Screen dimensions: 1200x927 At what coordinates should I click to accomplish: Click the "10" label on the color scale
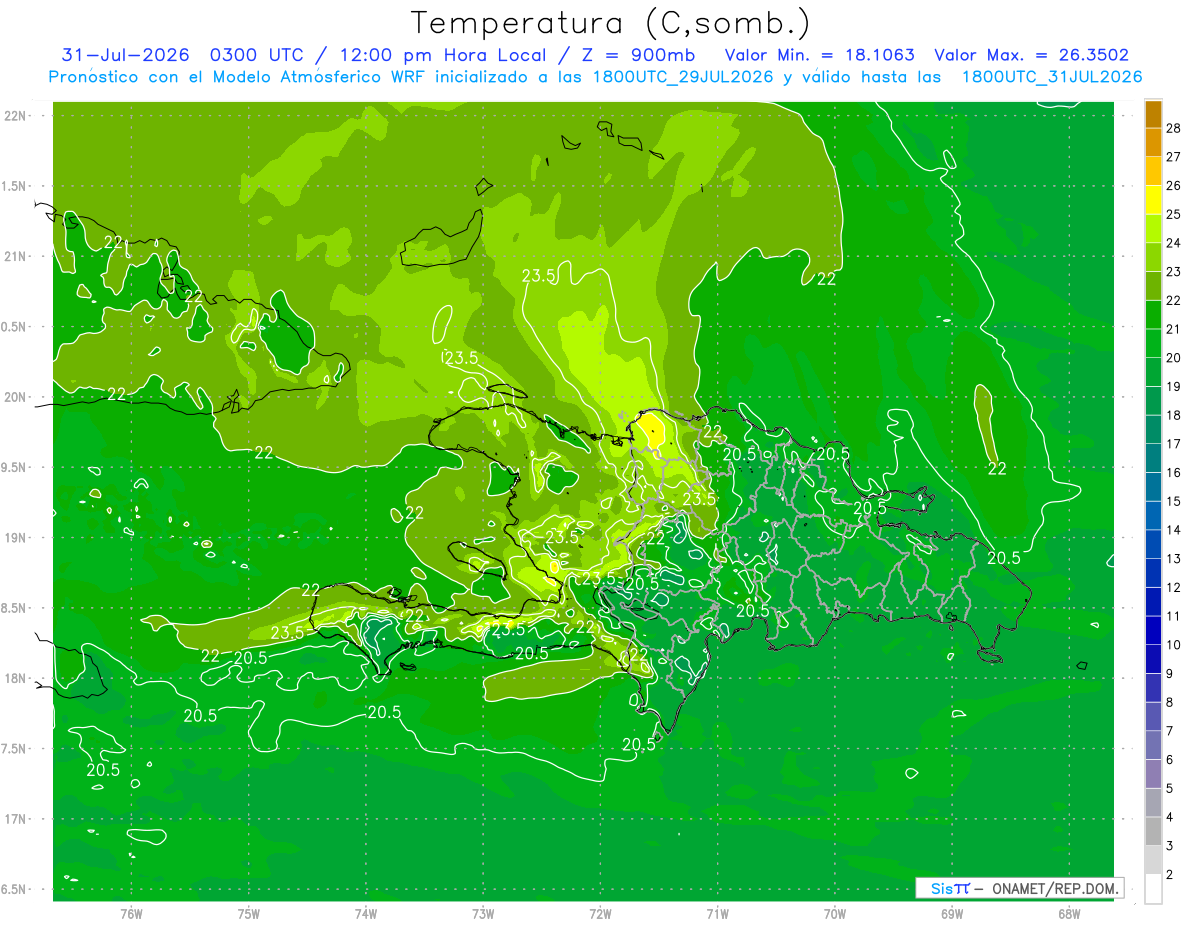(1174, 645)
